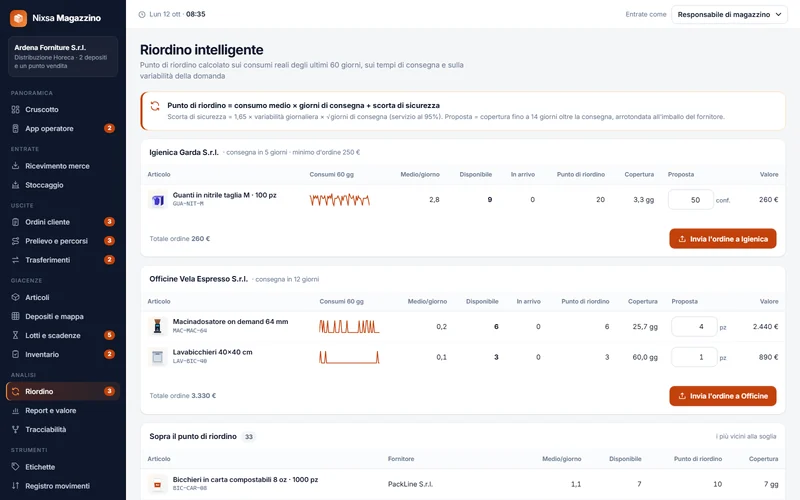The height and width of the screenshot is (500, 800).
Task: Click the App operatore phone icon
Action: tap(15, 129)
